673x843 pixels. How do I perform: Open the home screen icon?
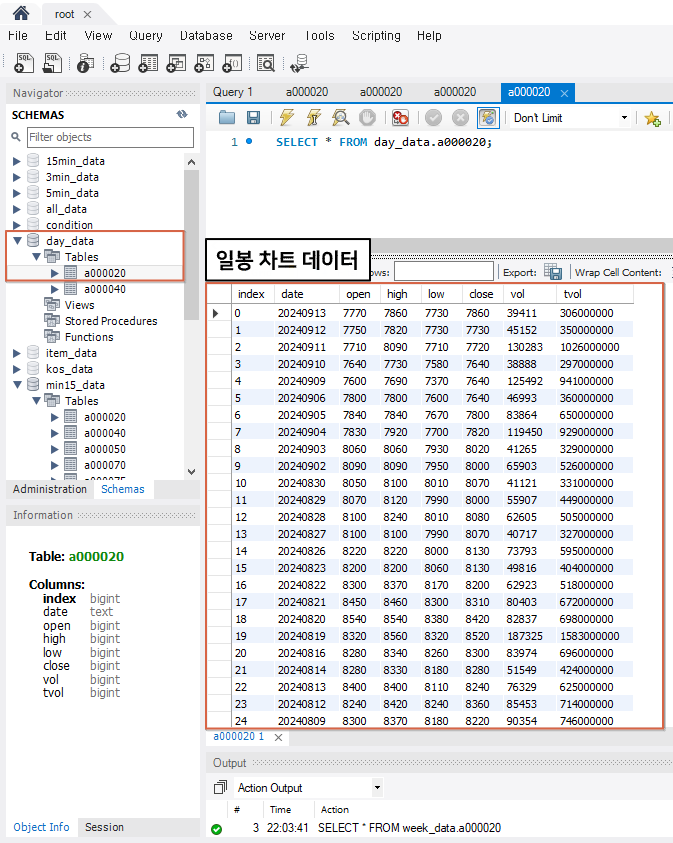[20, 12]
